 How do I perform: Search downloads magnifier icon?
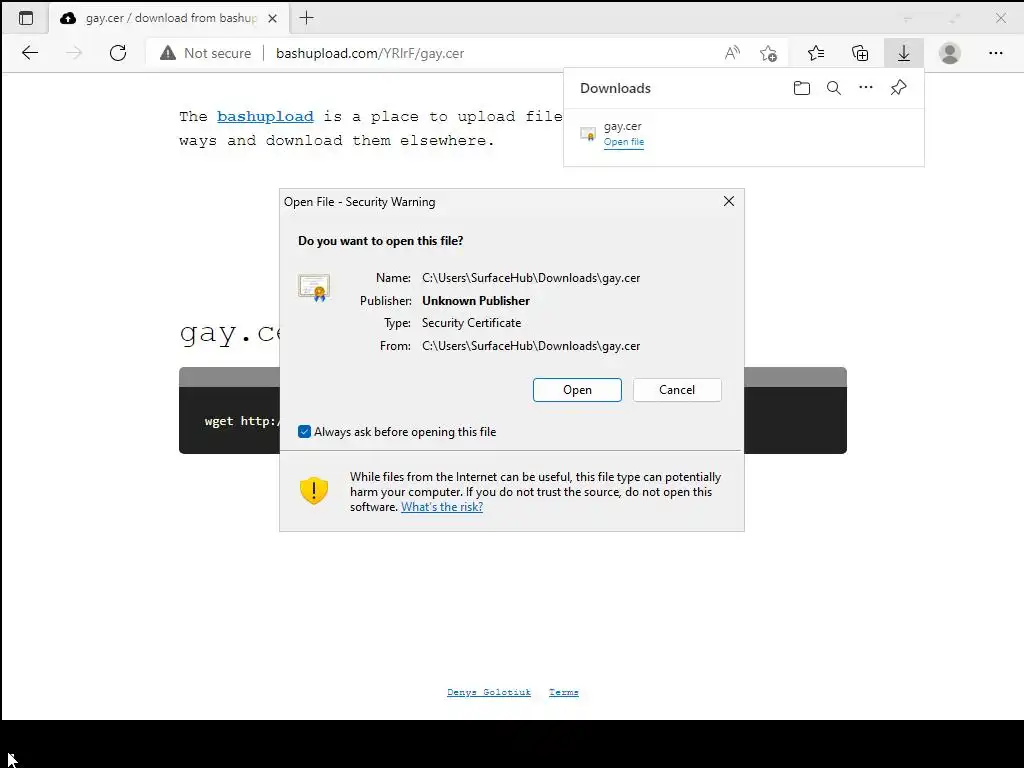coord(834,88)
